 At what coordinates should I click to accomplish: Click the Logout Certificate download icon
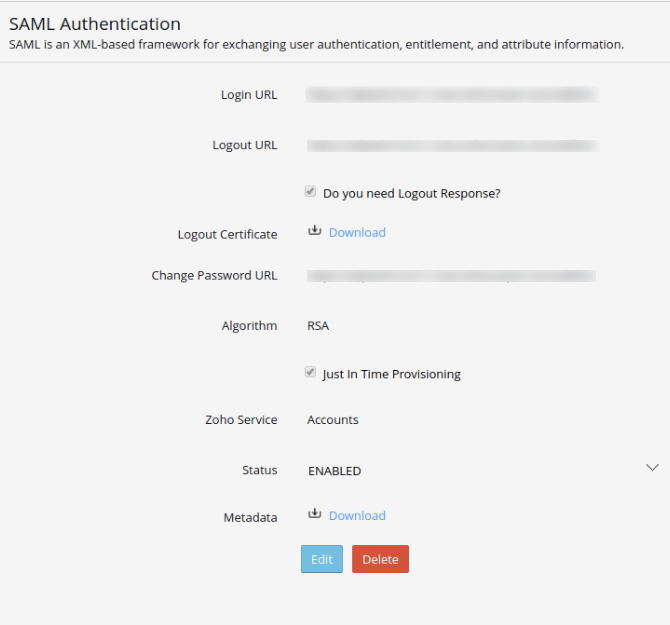click(314, 231)
